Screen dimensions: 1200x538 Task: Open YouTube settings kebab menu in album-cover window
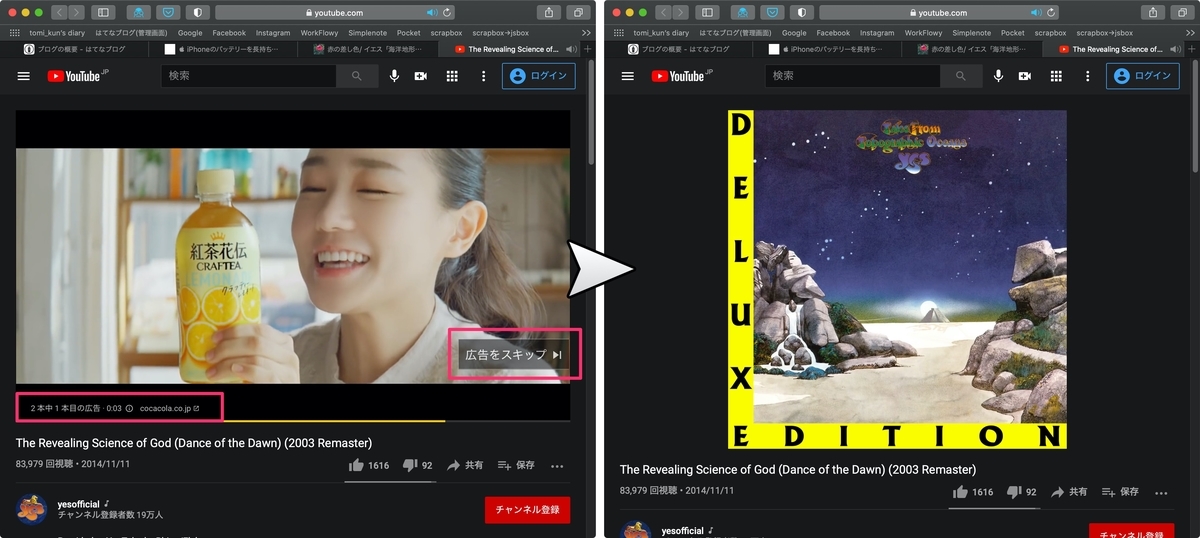[1087, 76]
